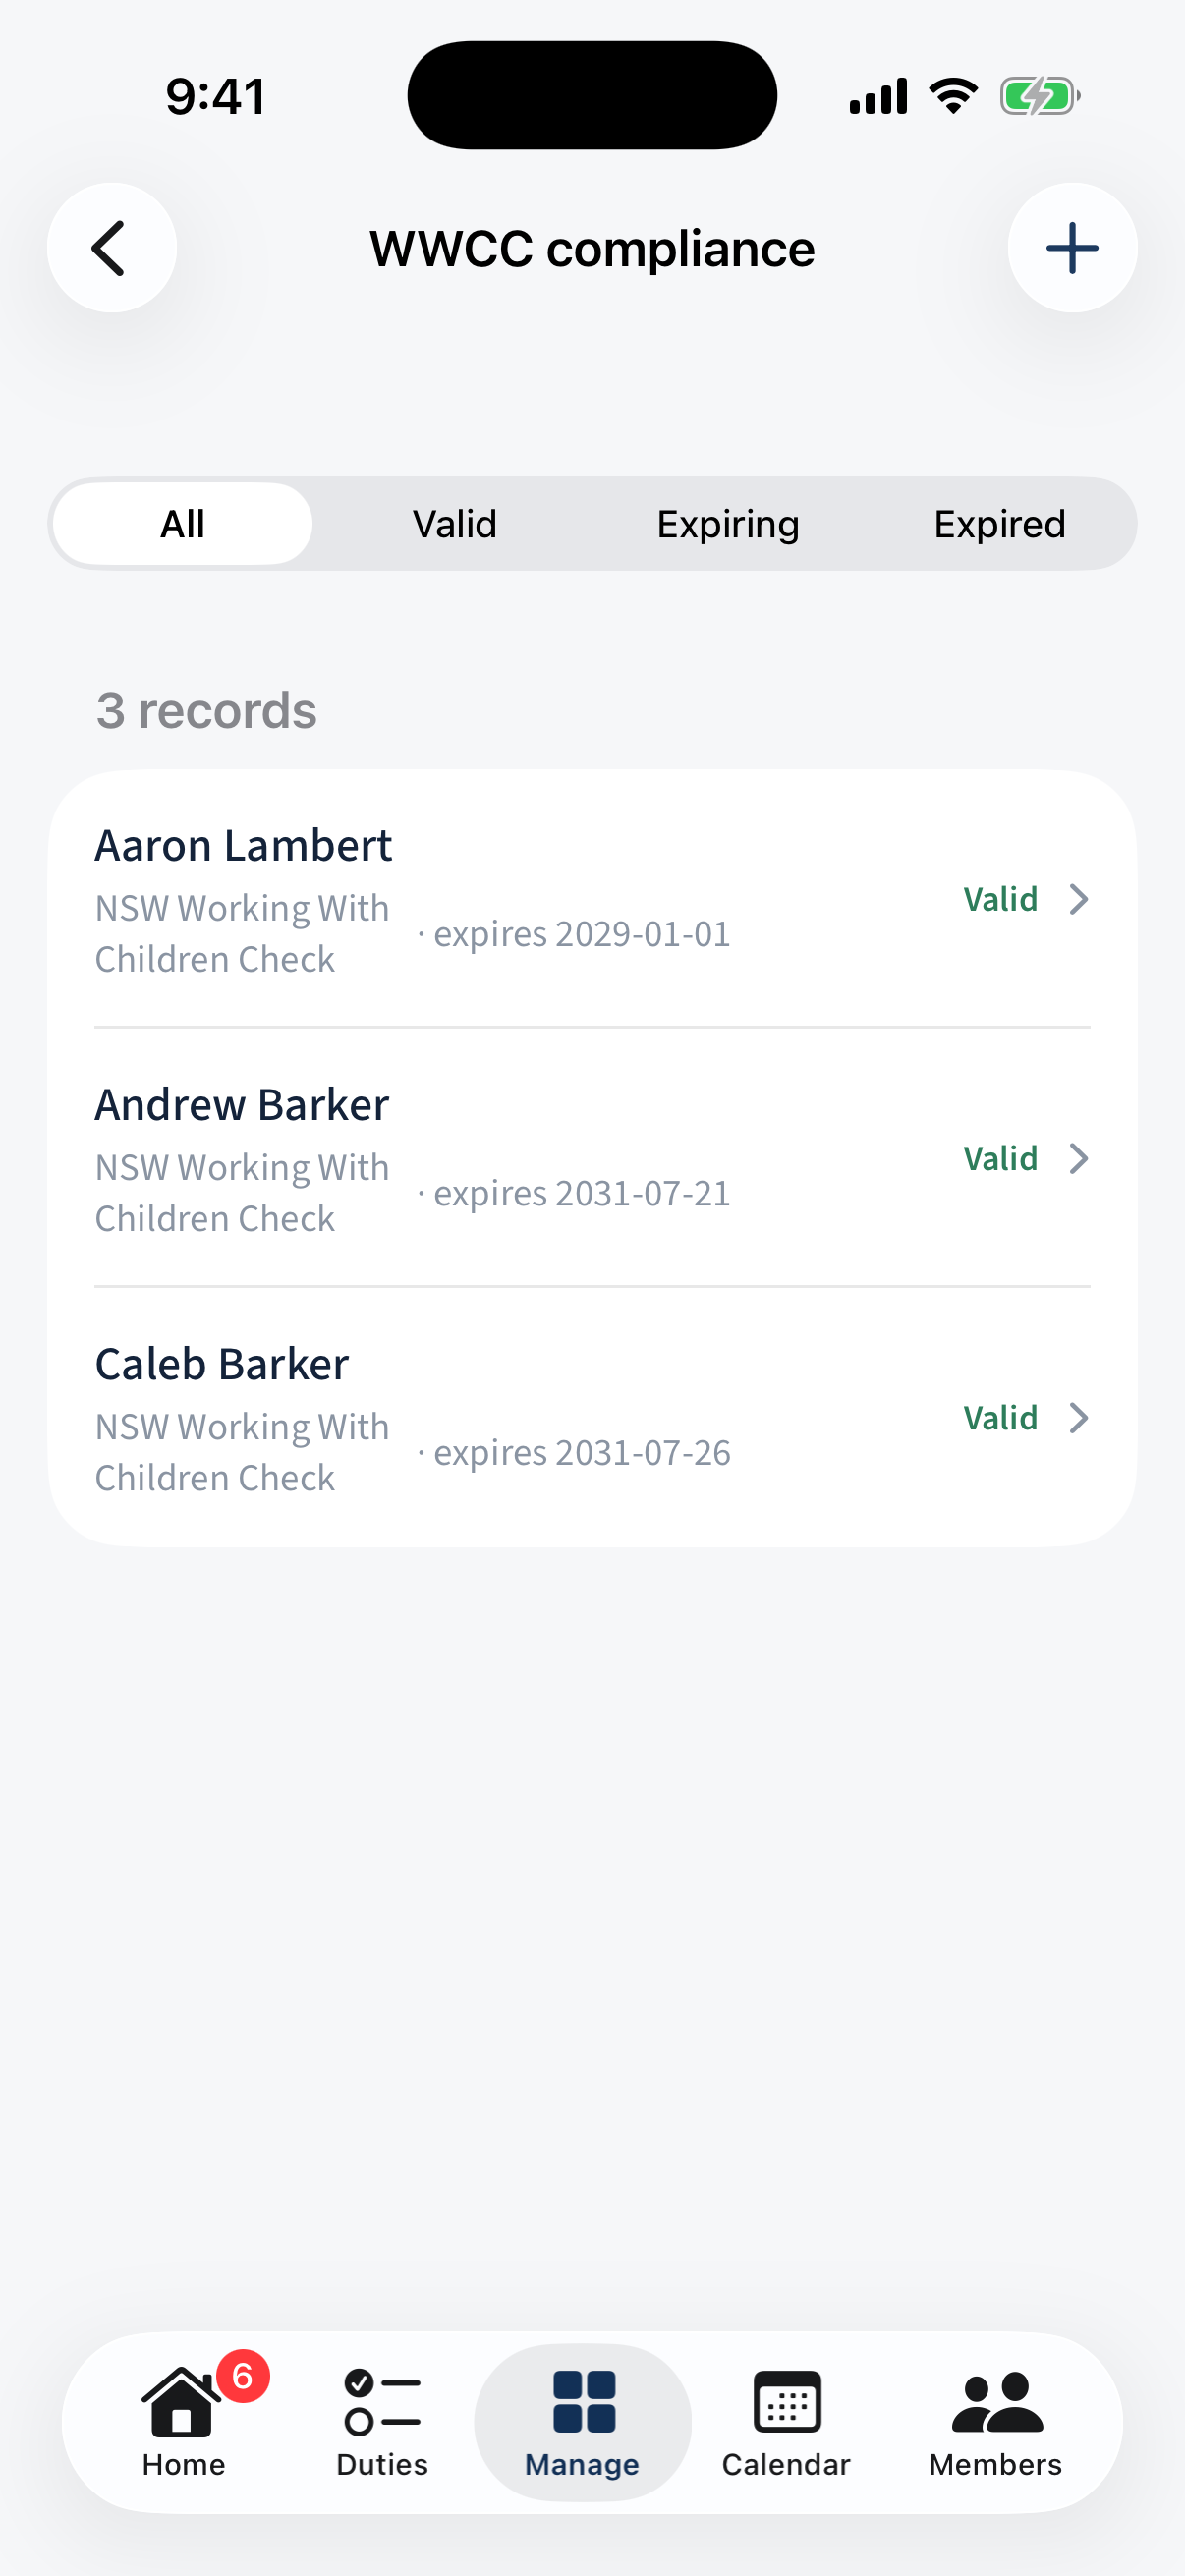The height and width of the screenshot is (2576, 1185).
Task: Filter by Expiring records
Action: click(x=728, y=524)
